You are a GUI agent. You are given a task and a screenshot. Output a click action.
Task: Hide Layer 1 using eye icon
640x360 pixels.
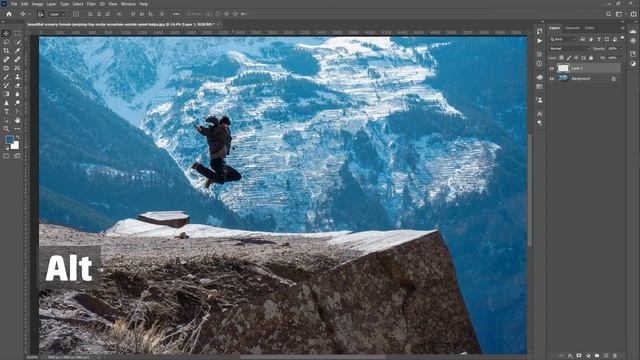pos(552,68)
